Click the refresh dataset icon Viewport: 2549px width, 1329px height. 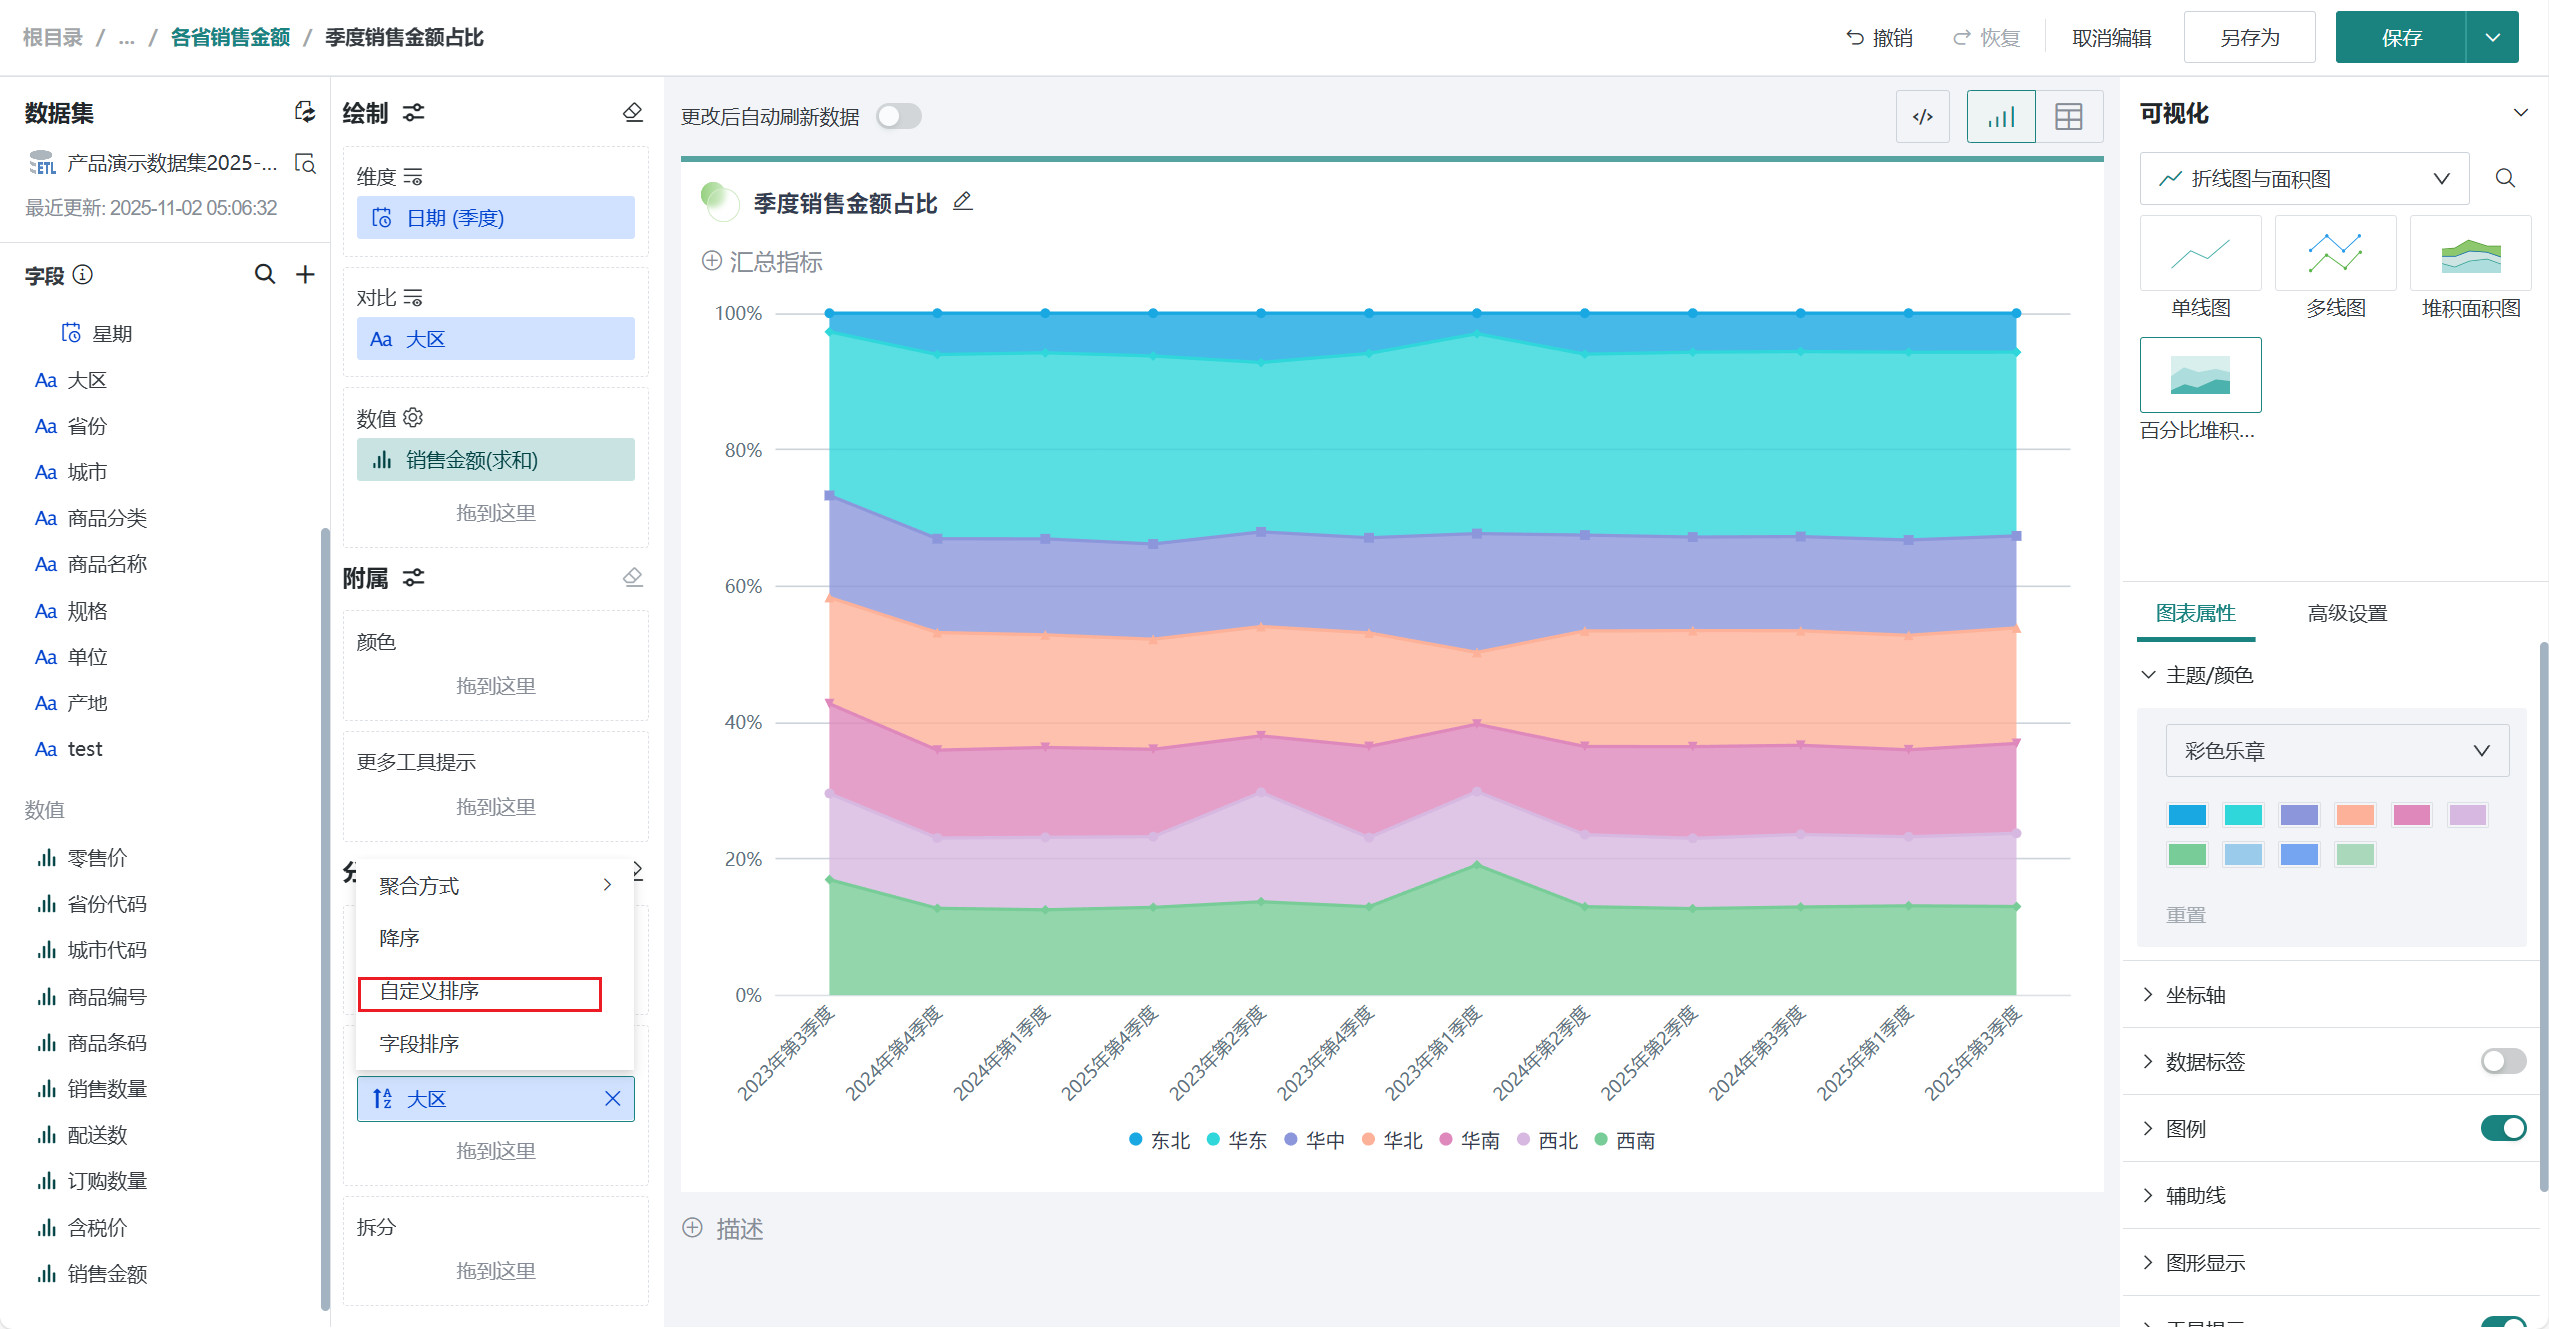[x=305, y=112]
